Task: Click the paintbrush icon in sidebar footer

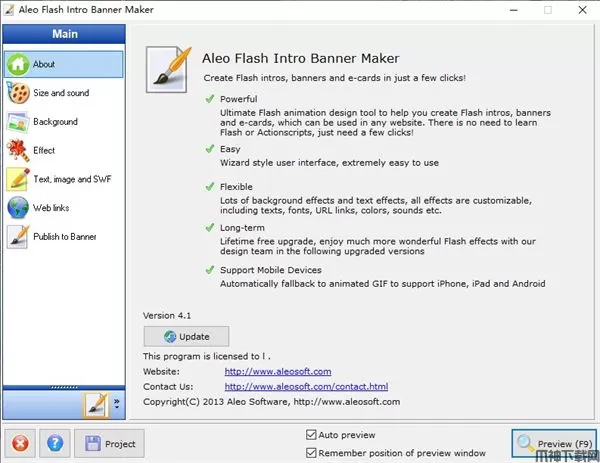Action: [x=96, y=405]
